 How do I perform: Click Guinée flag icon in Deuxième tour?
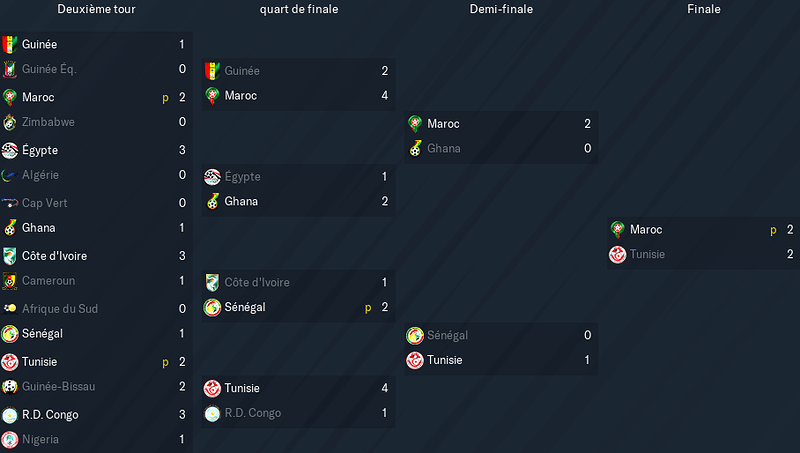[10, 44]
